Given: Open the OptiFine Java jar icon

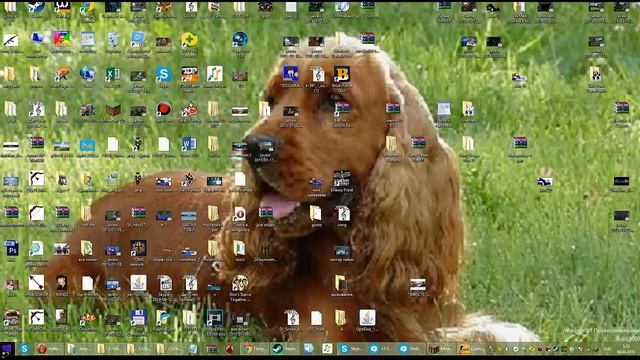Looking at the screenshot, I should point(367,318).
